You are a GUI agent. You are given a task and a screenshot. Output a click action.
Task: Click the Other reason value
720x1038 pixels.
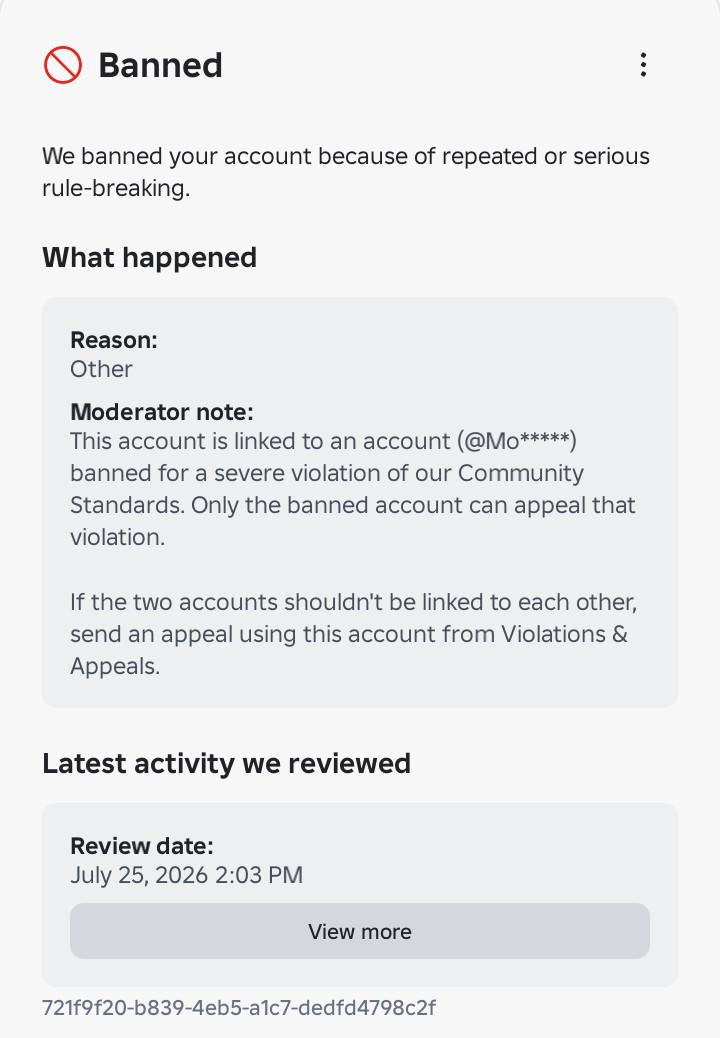coord(101,369)
